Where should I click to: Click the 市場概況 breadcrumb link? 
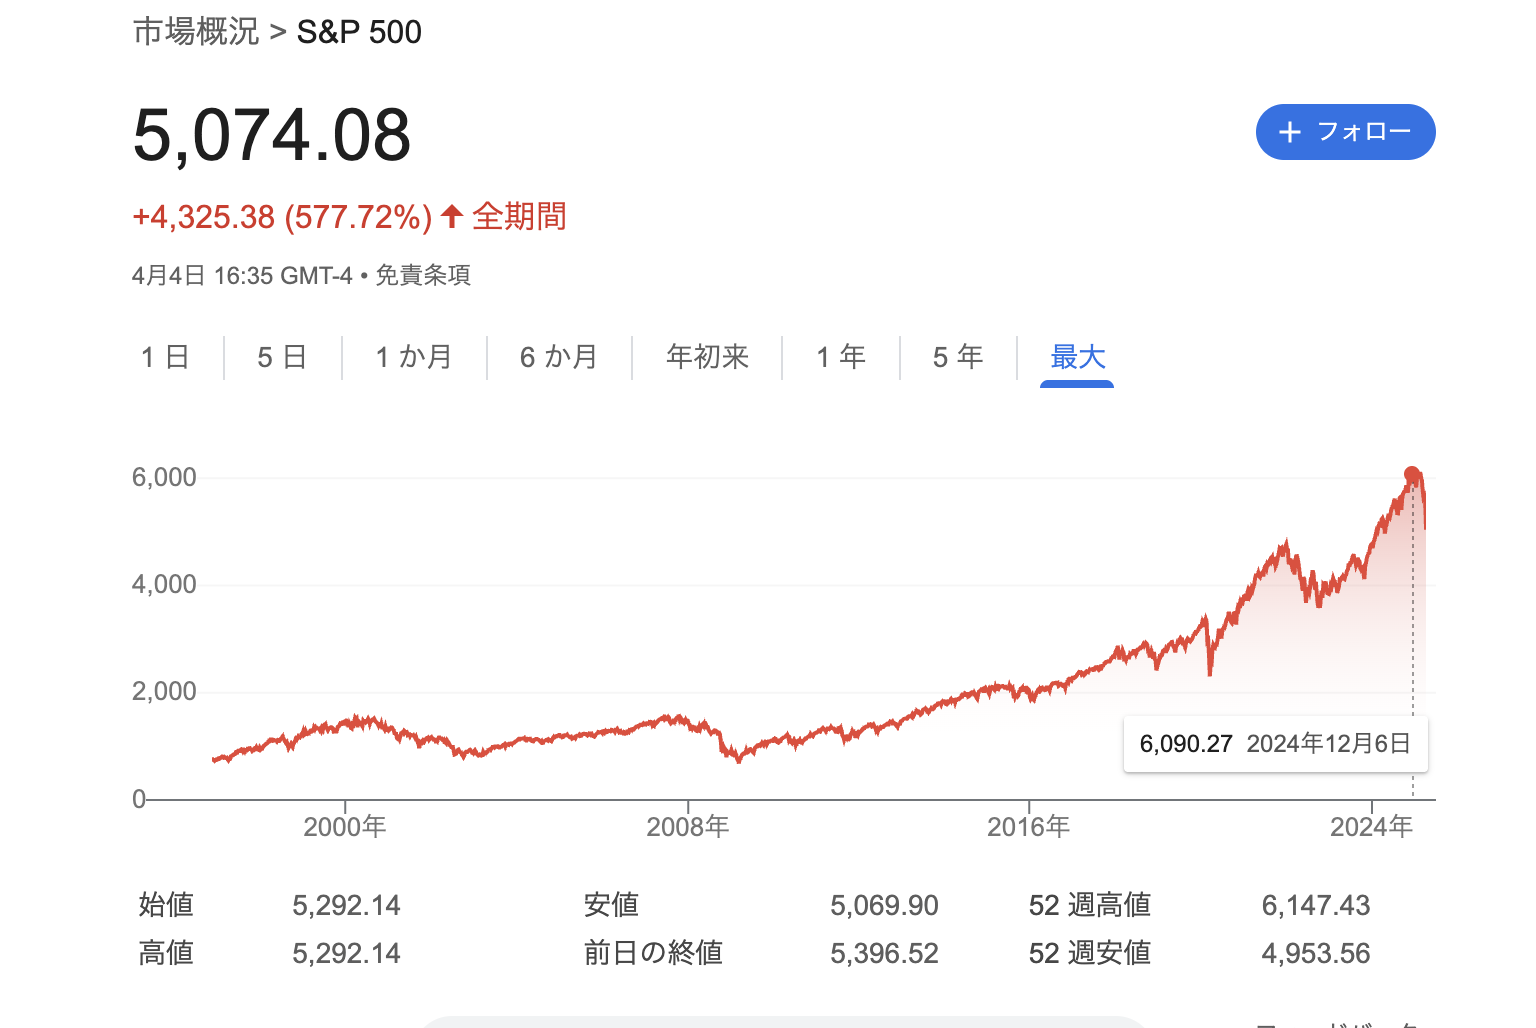pyautogui.click(x=196, y=32)
